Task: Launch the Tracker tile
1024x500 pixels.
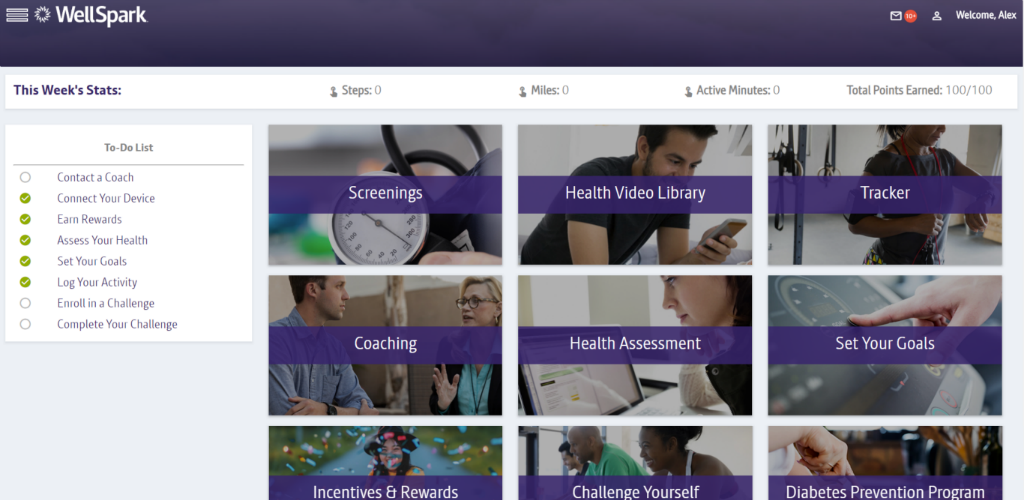Action: coord(885,195)
